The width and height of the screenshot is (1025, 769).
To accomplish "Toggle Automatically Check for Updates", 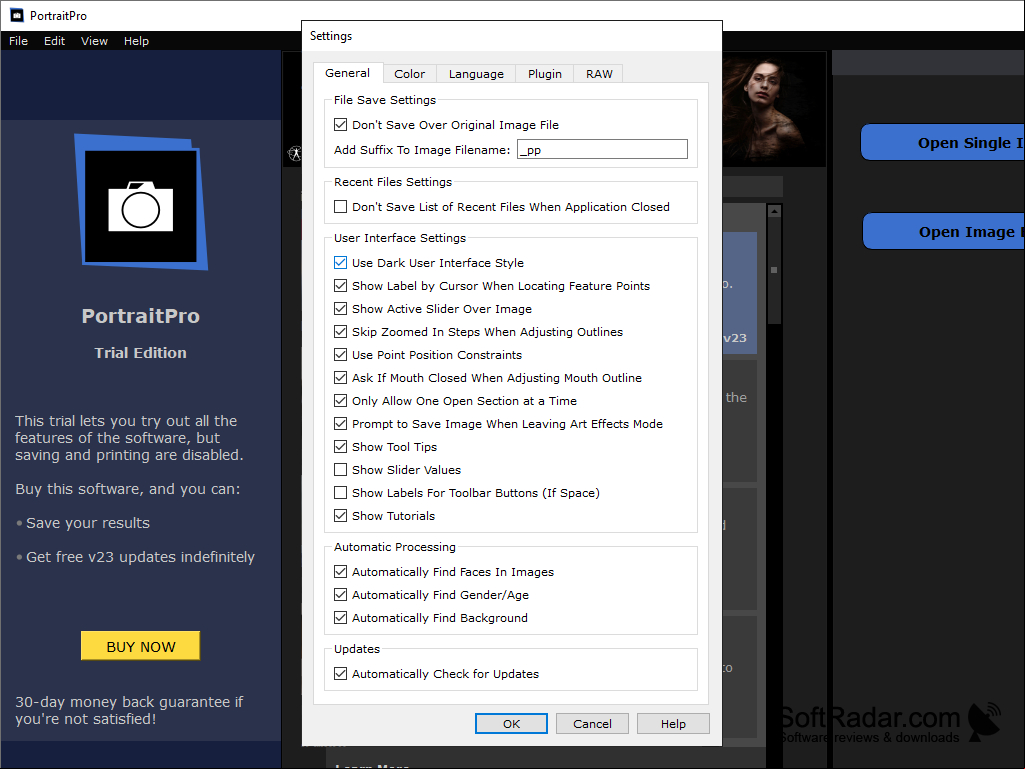I will (x=341, y=674).
